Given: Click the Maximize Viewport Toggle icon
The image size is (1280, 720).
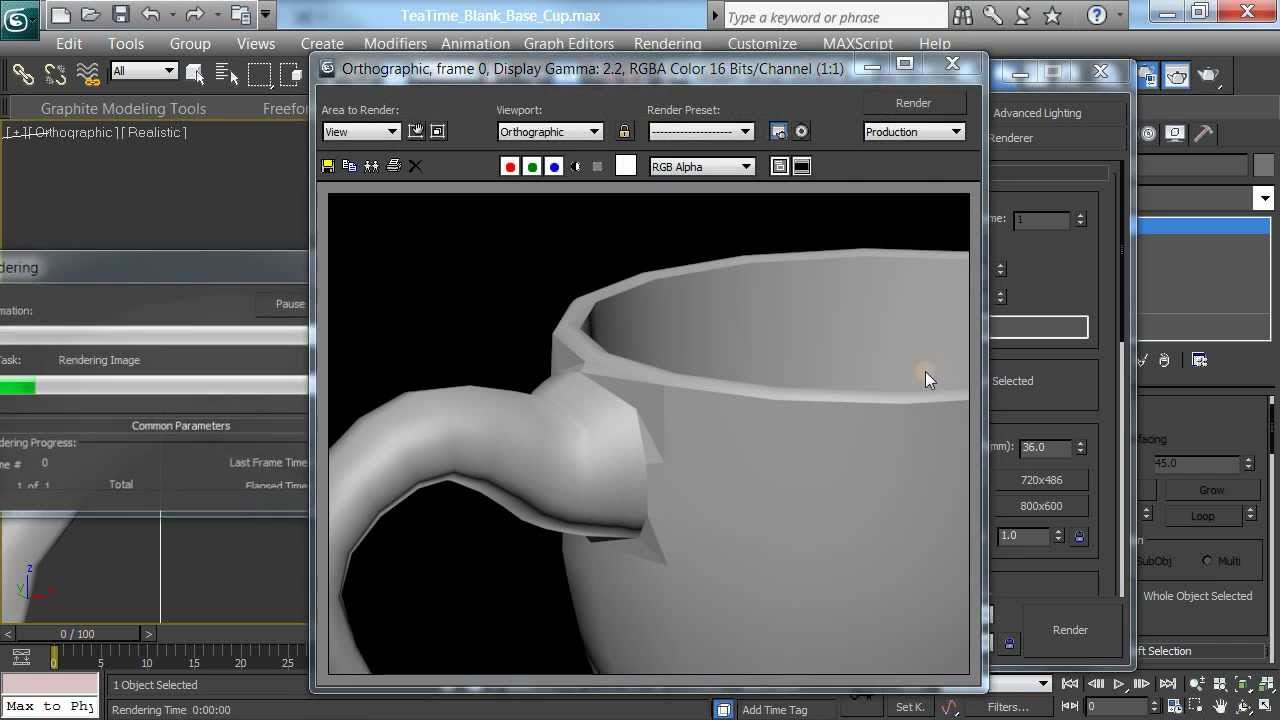Looking at the screenshot, I should tap(1264, 706).
